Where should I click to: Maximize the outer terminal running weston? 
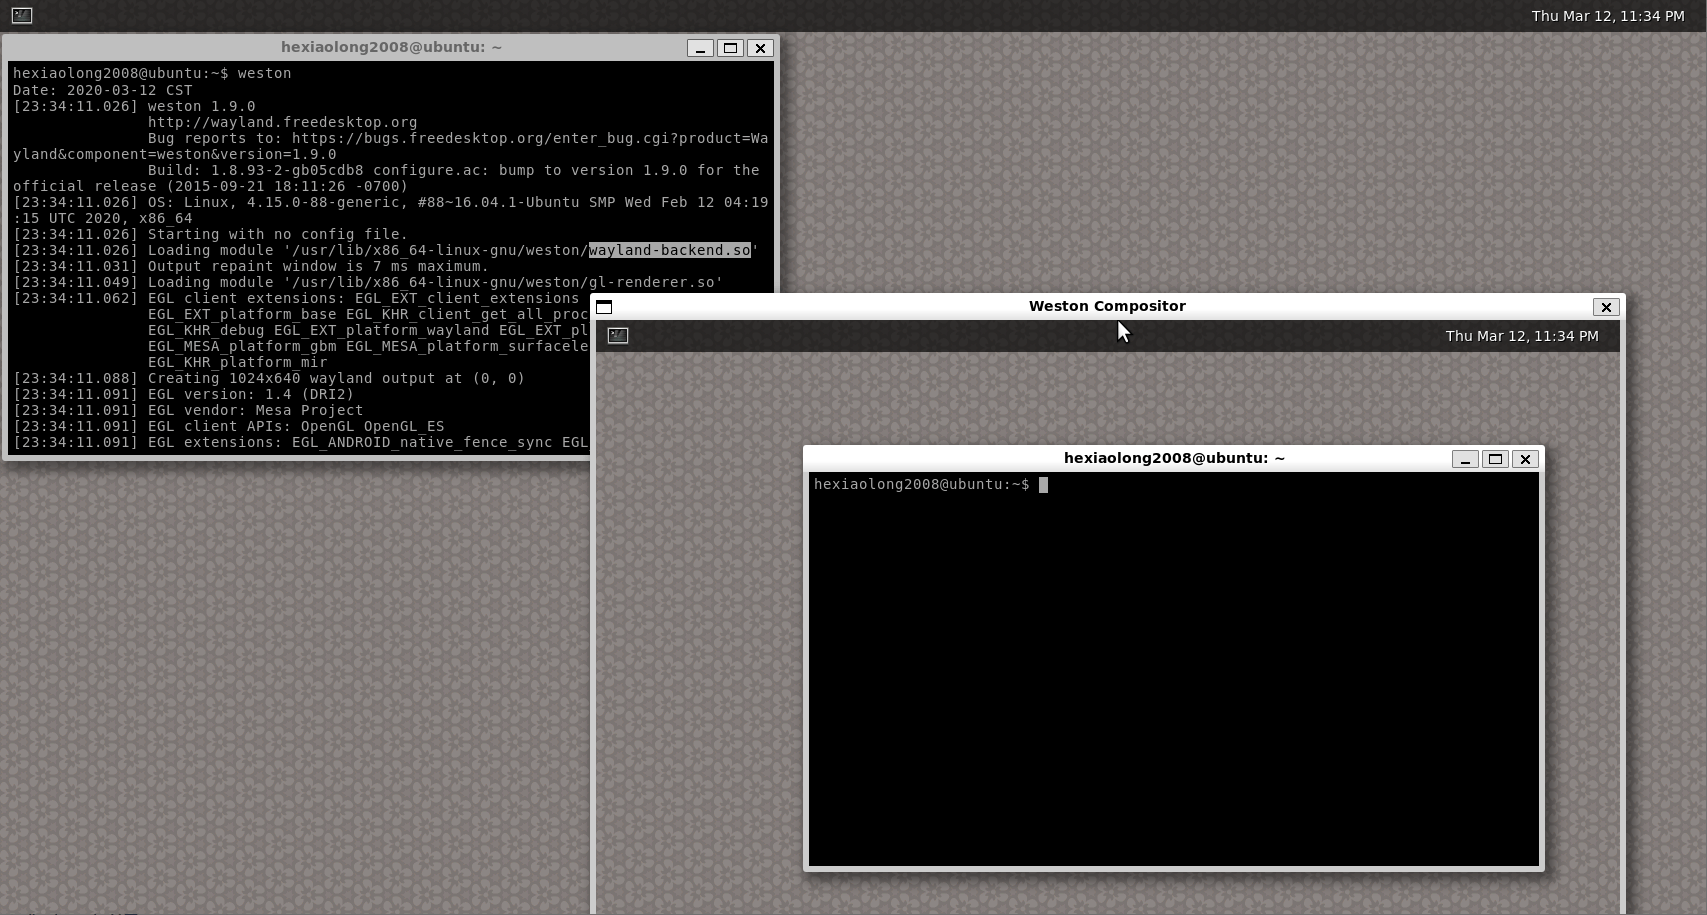[x=730, y=48]
